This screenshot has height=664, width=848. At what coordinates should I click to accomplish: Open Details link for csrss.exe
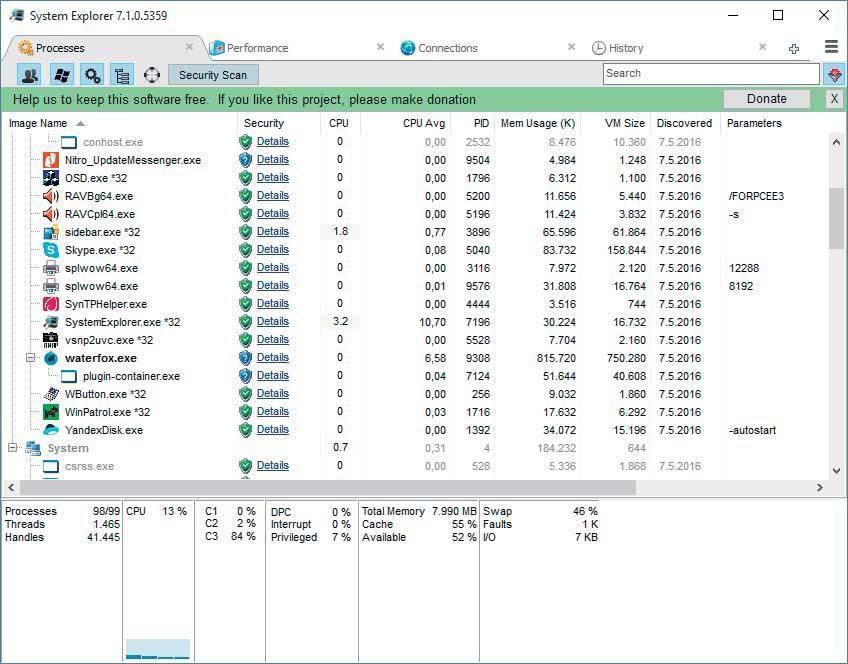click(x=273, y=465)
